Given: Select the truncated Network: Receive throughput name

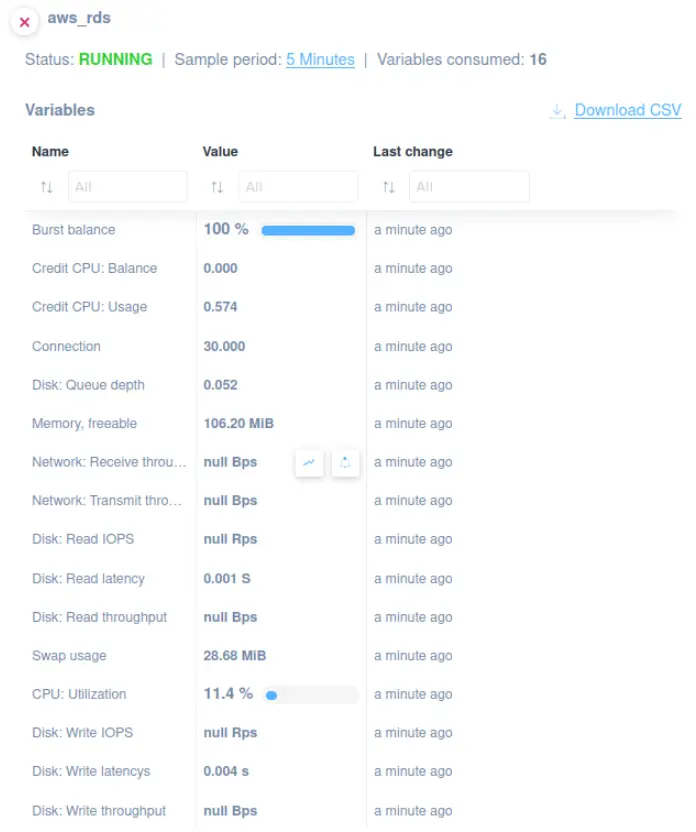Looking at the screenshot, I should pyautogui.click(x=109, y=462).
